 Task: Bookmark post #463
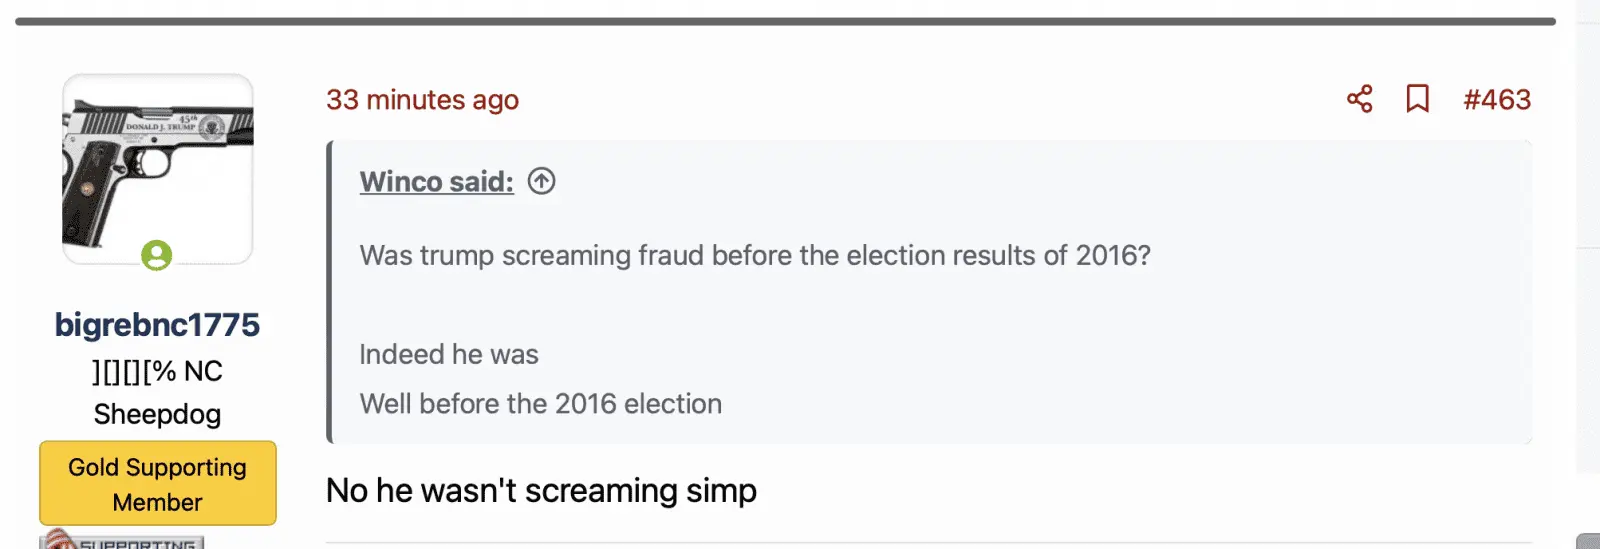point(1417,99)
